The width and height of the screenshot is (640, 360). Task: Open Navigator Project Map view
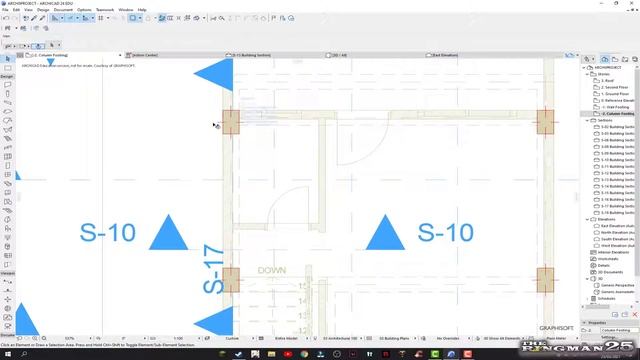coord(605,60)
